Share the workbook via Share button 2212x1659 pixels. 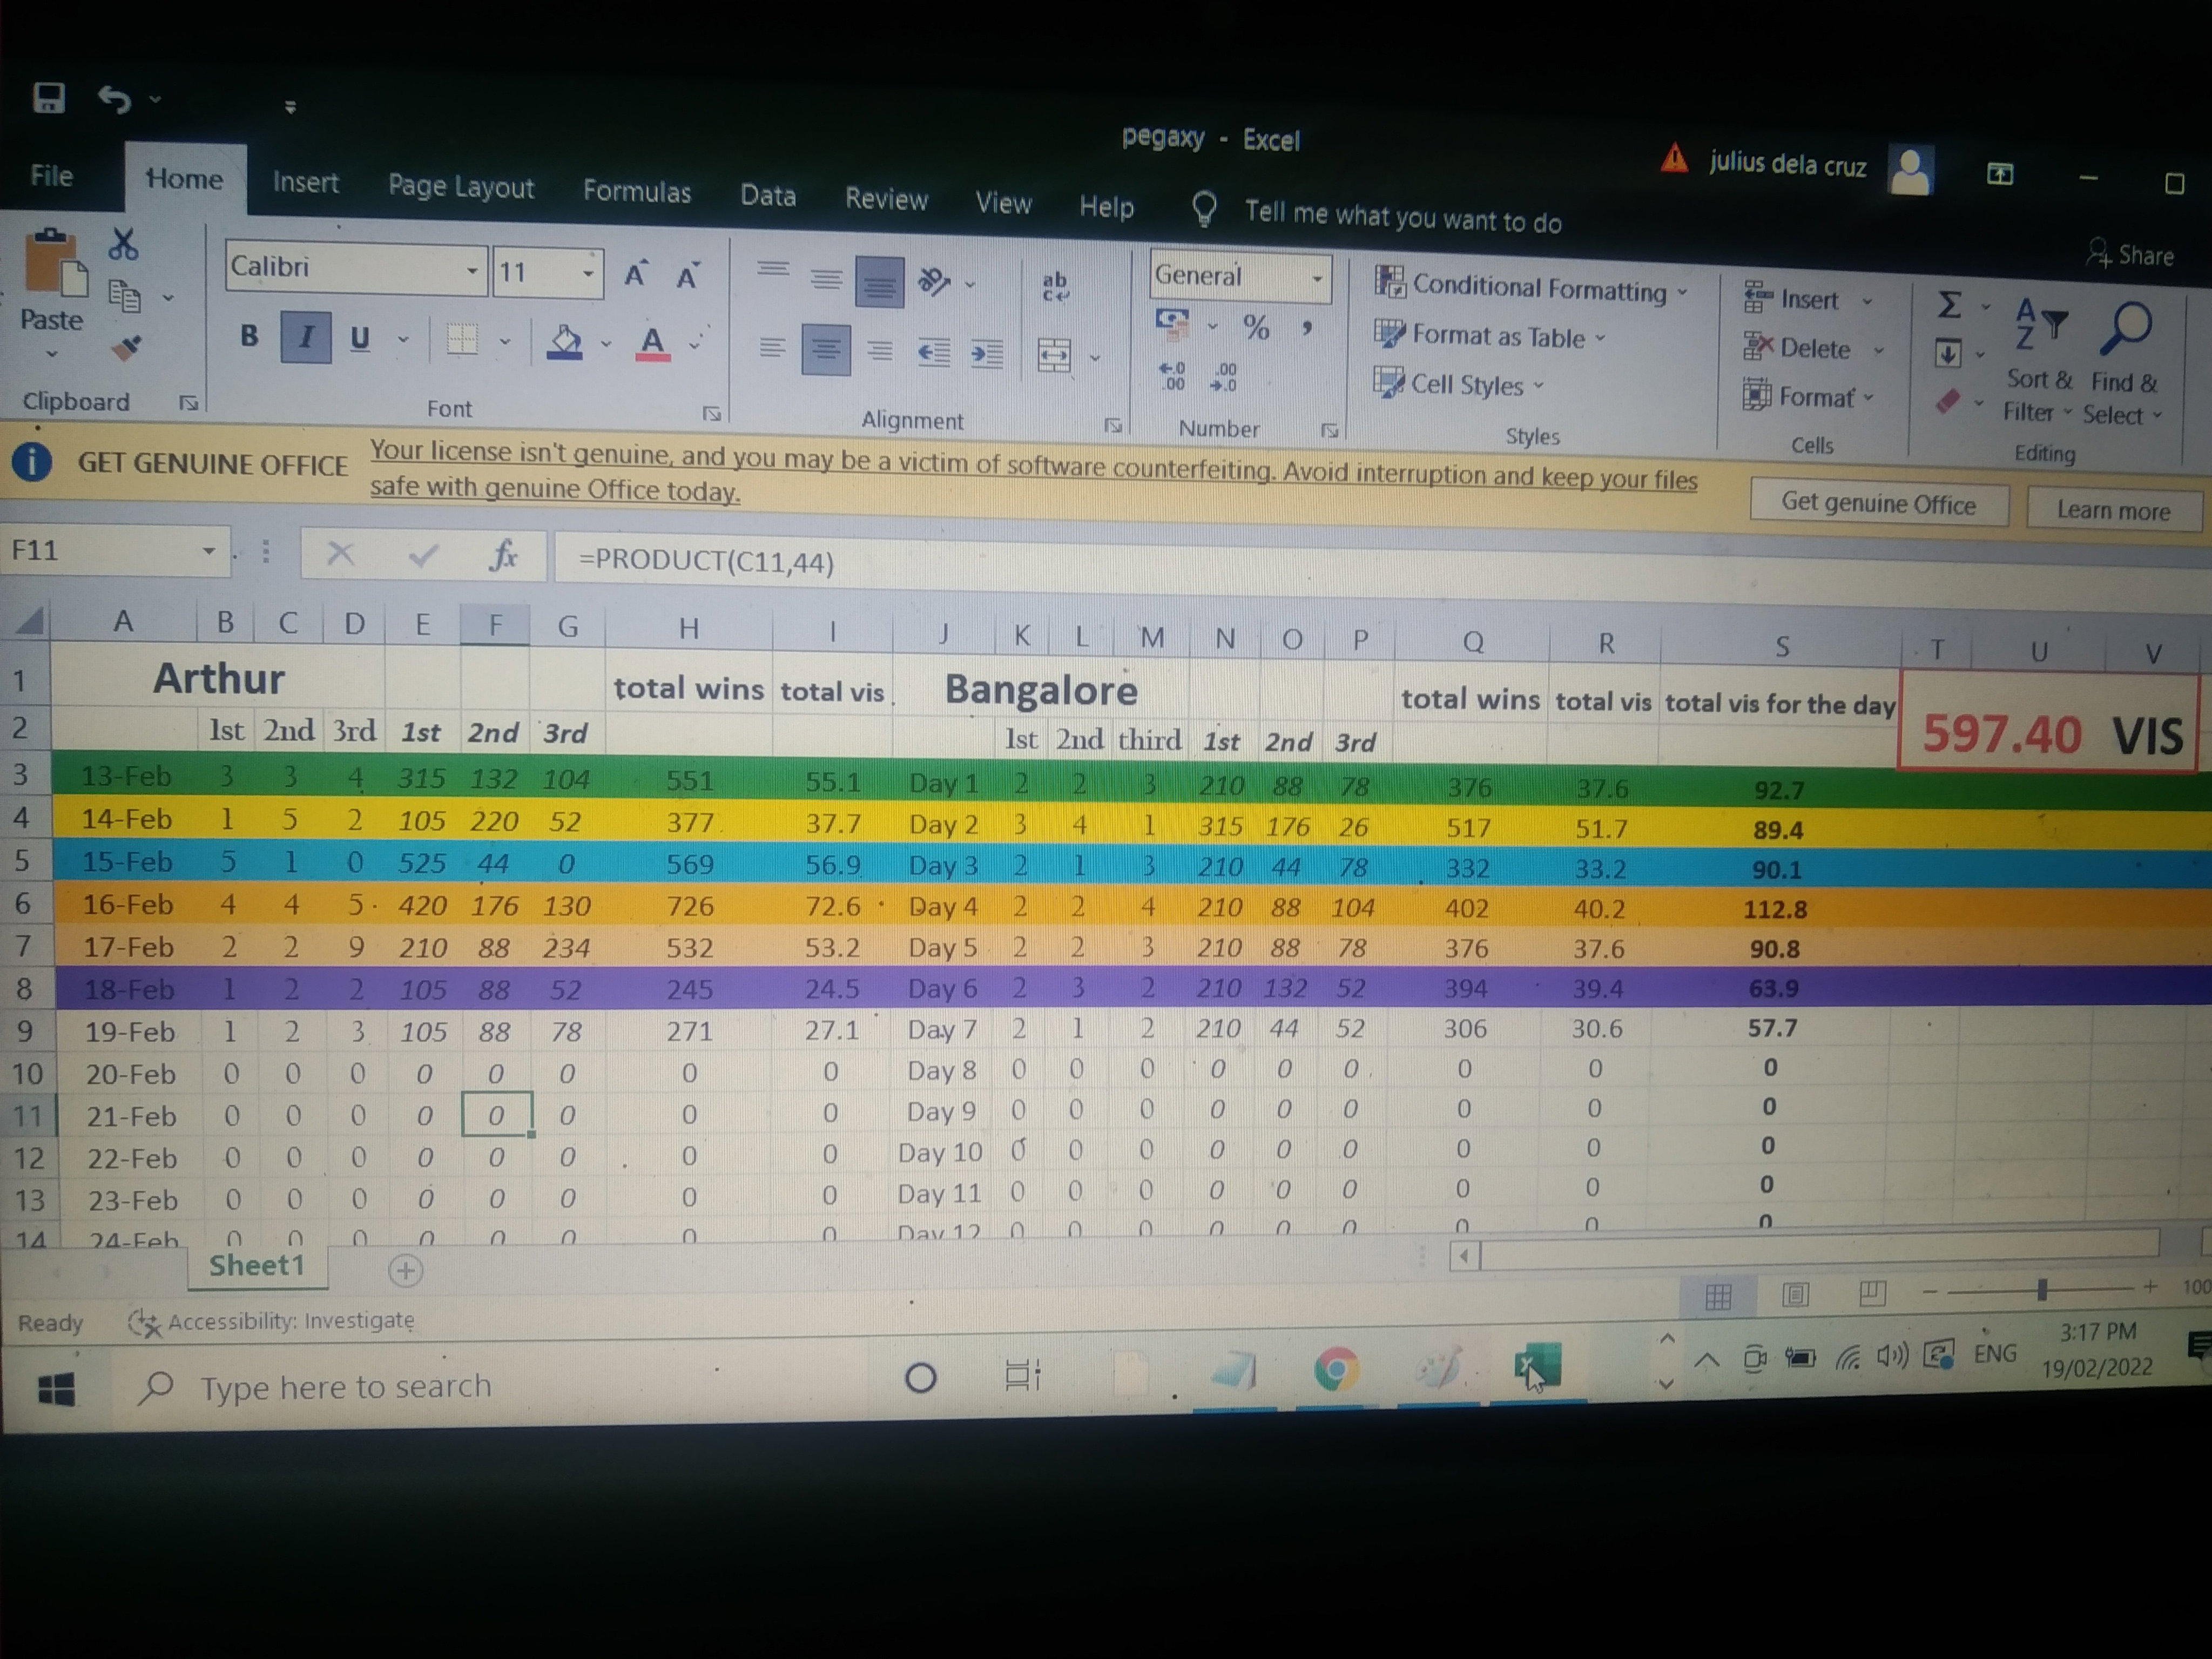tap(2130, 255)
